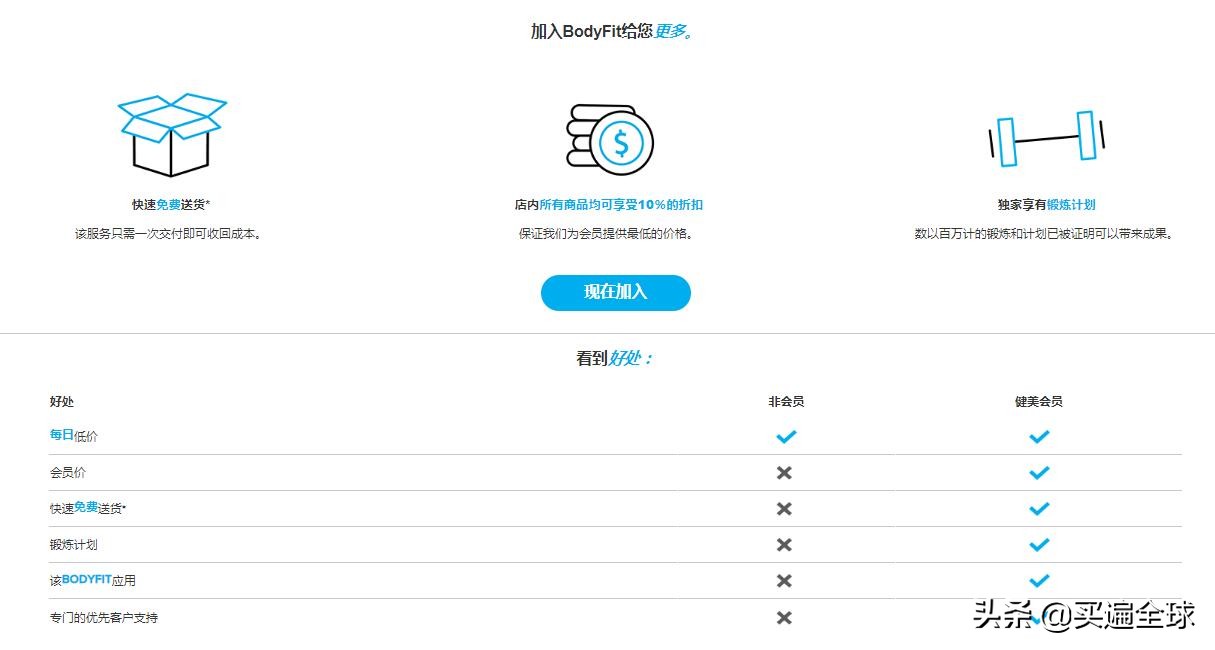Click the checkmark for 会员价 under 健美会员
This screenshot has width=1215, height=650.
pos(1039,472)
